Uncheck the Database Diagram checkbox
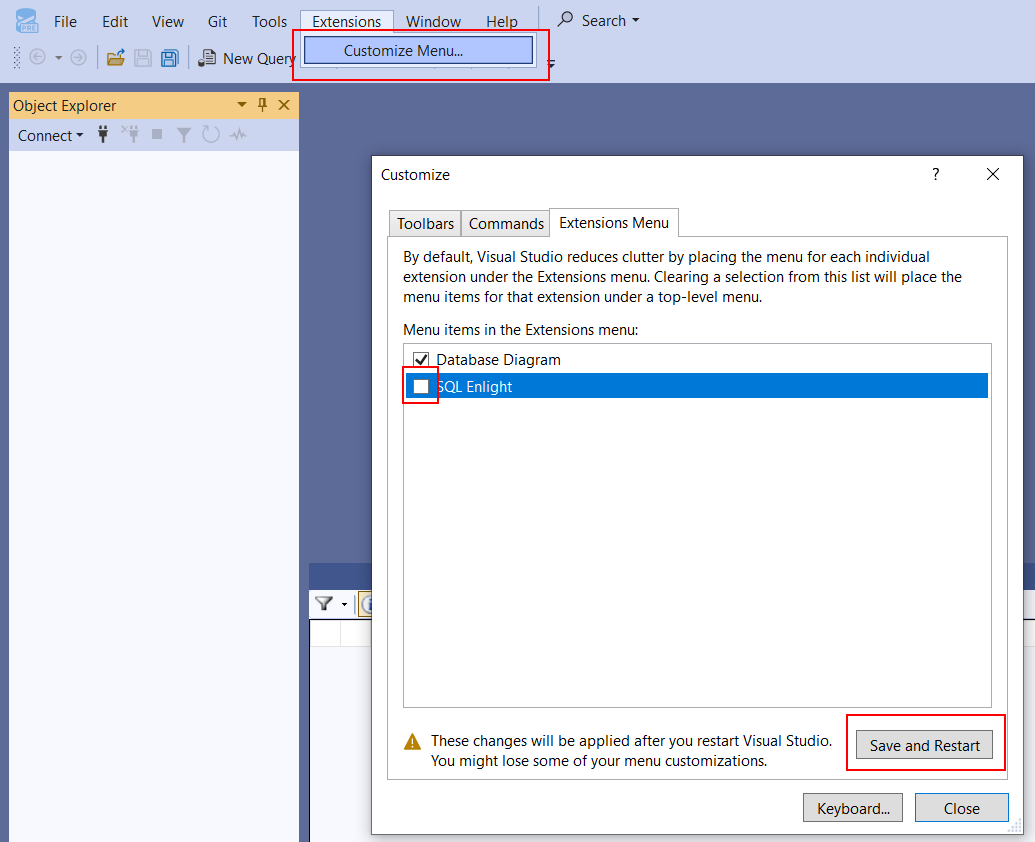The height and width of the screenshot is (842, 1035). (x=421, y=359)
